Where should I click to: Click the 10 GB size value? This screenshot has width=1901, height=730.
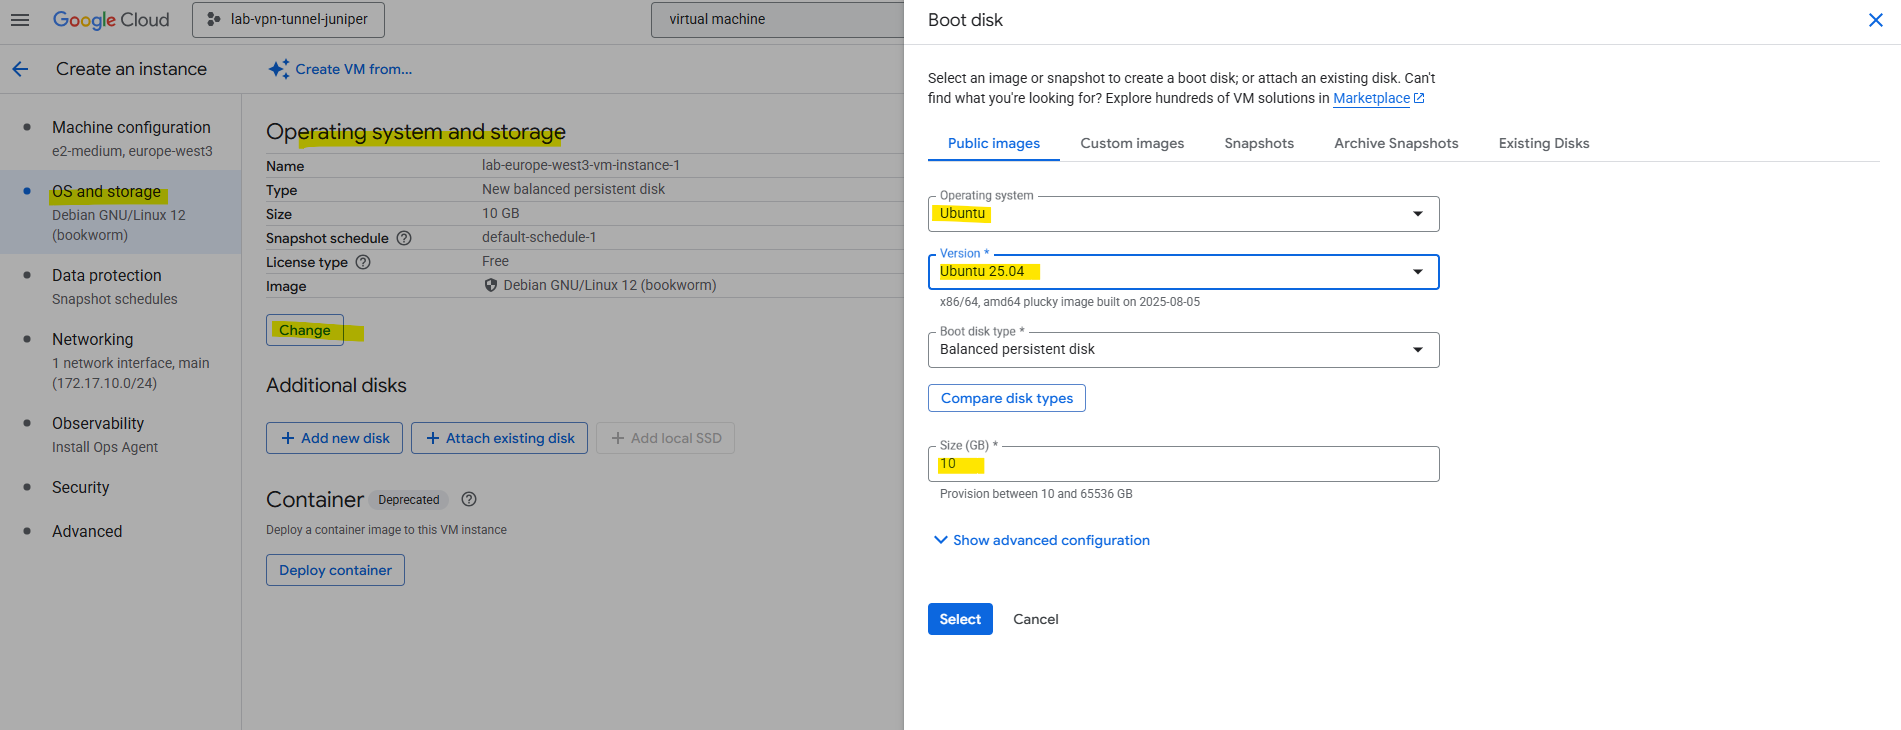(x=501, y=213)
